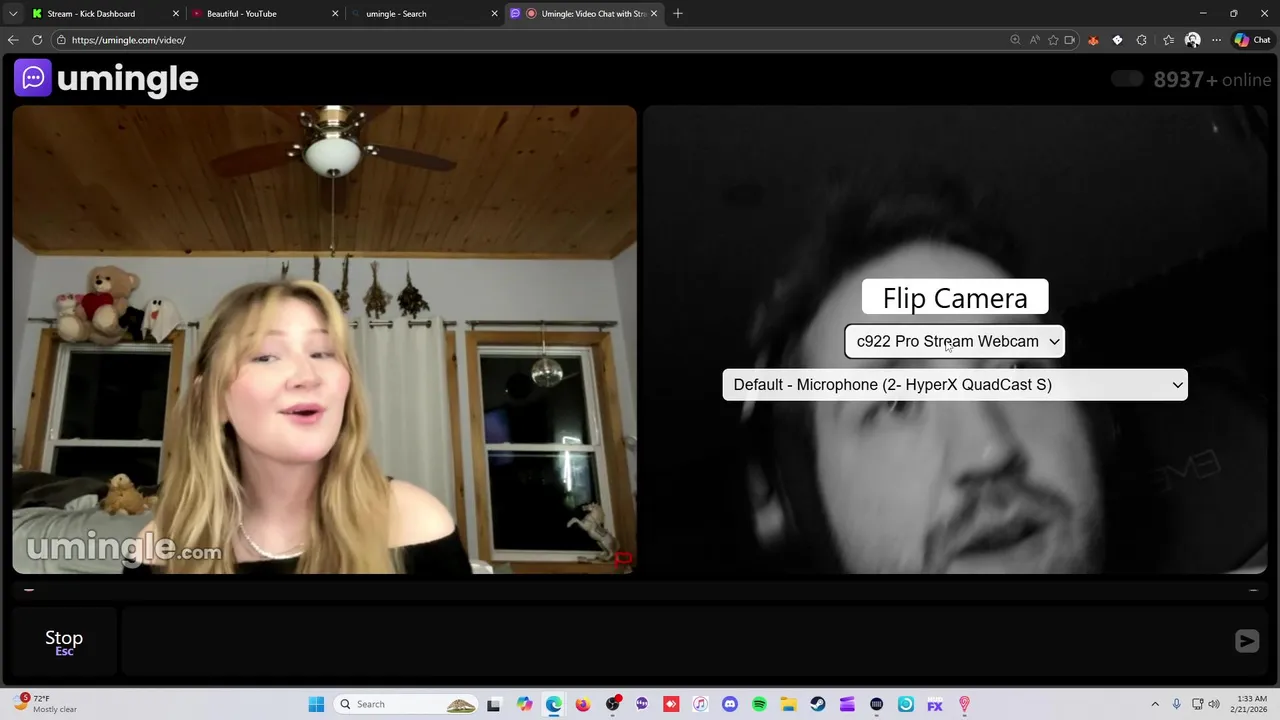Click the browser refresh icon
This screenshot has width=1280, height=720.
(37, 40)
